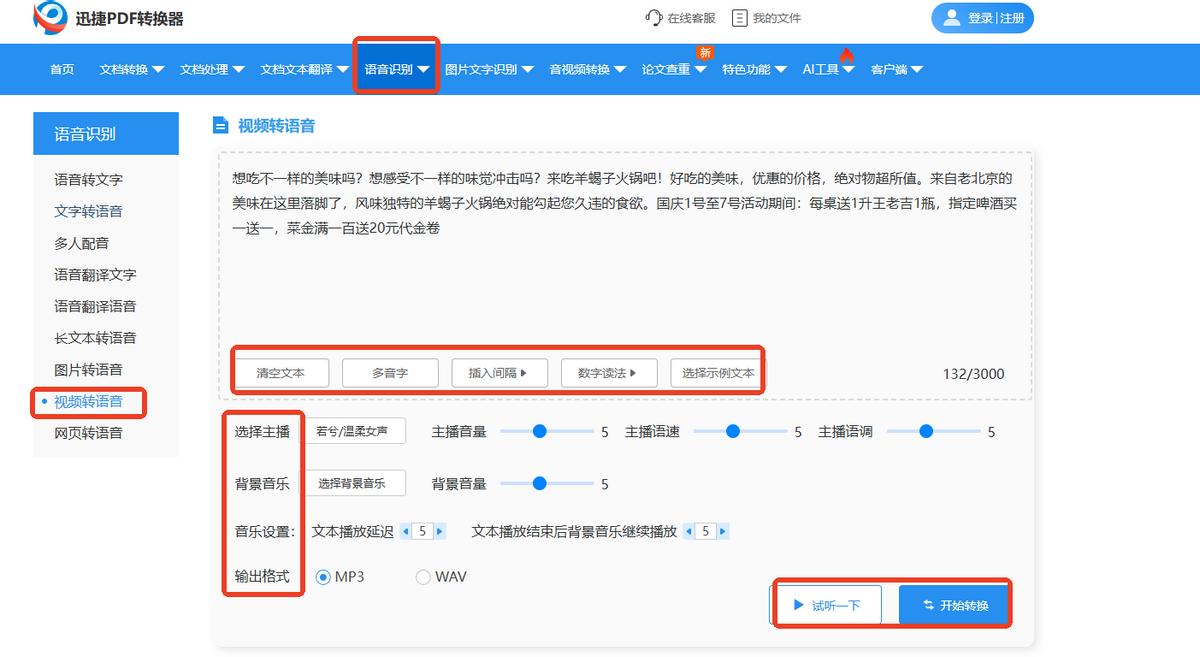Decrease 文本播放延迟 with left arrow
The height and width of the screenshot is (657, 1200).
pyautogui.click(x=405, y=532)
